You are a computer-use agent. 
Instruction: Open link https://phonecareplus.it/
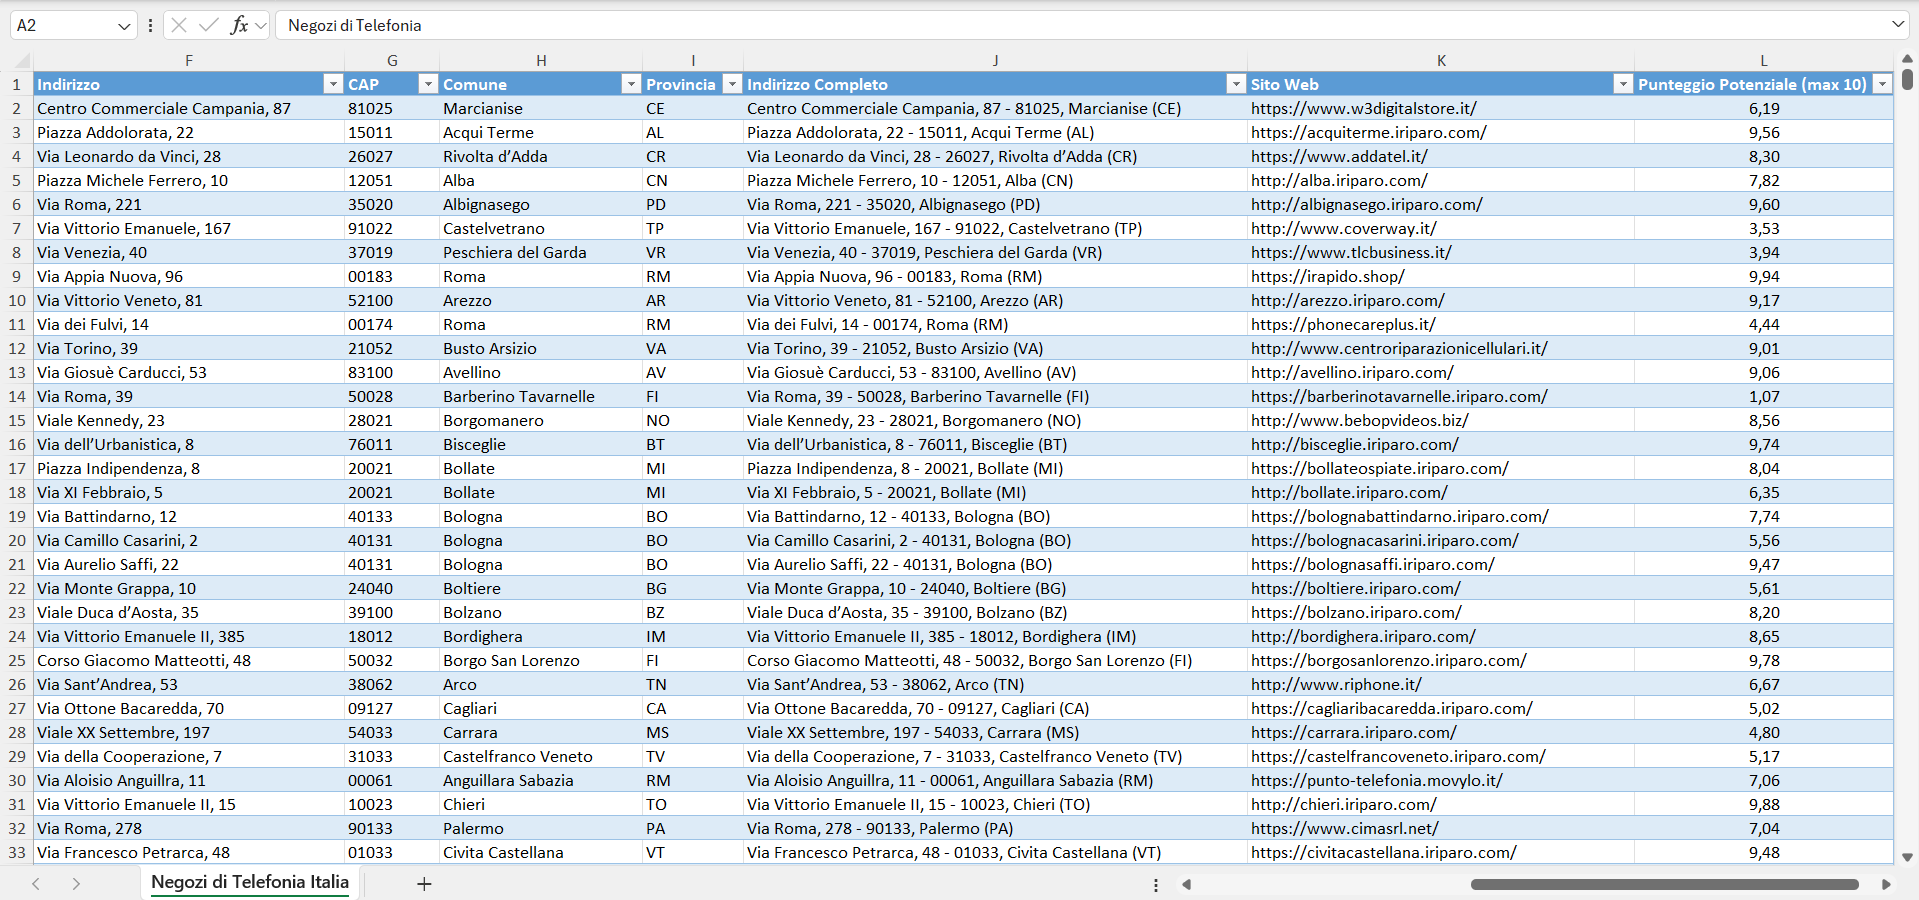[1342, 324]
